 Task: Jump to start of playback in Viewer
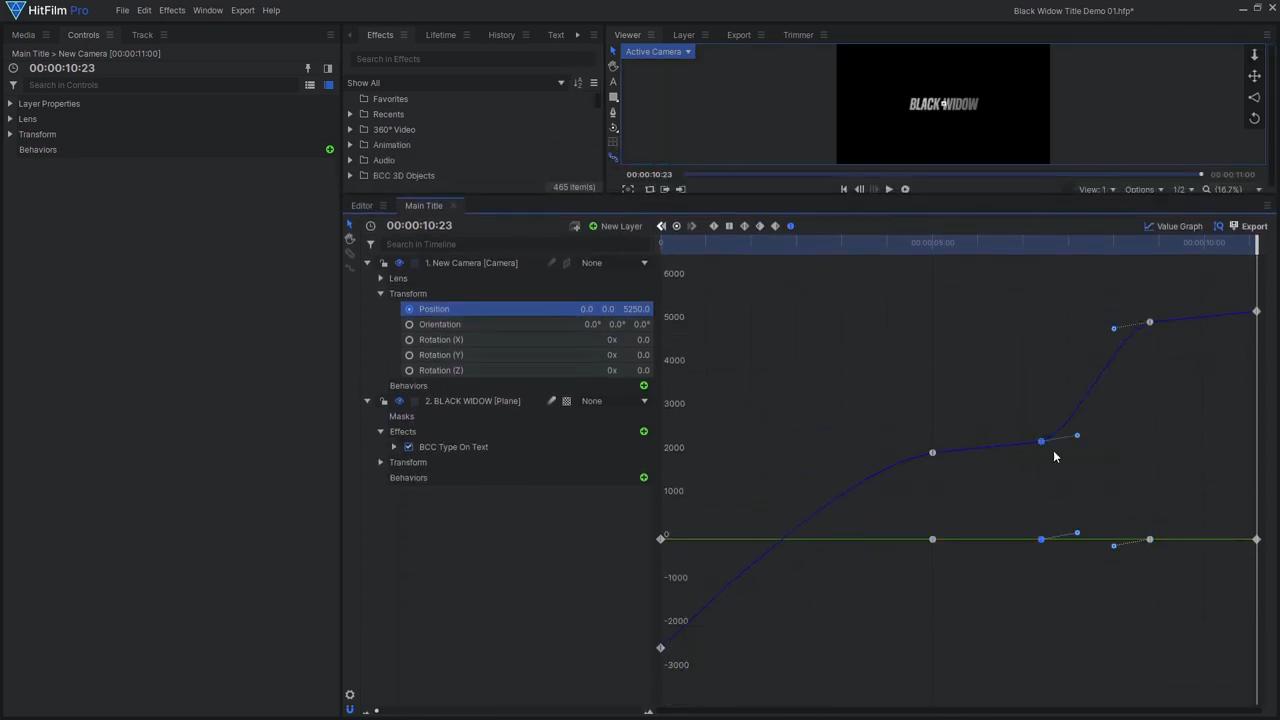(x=843, y=189)
